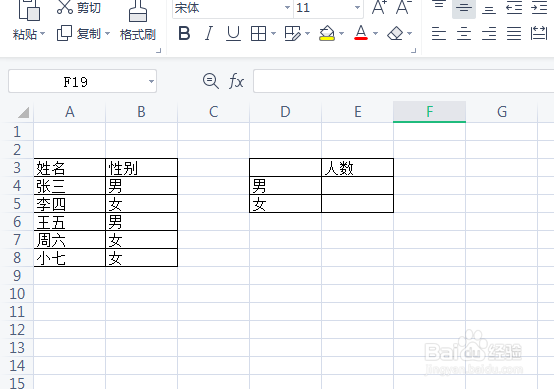
Task: Expand the eraser clear dropdown arrow
Action: (x=409, y=34)
